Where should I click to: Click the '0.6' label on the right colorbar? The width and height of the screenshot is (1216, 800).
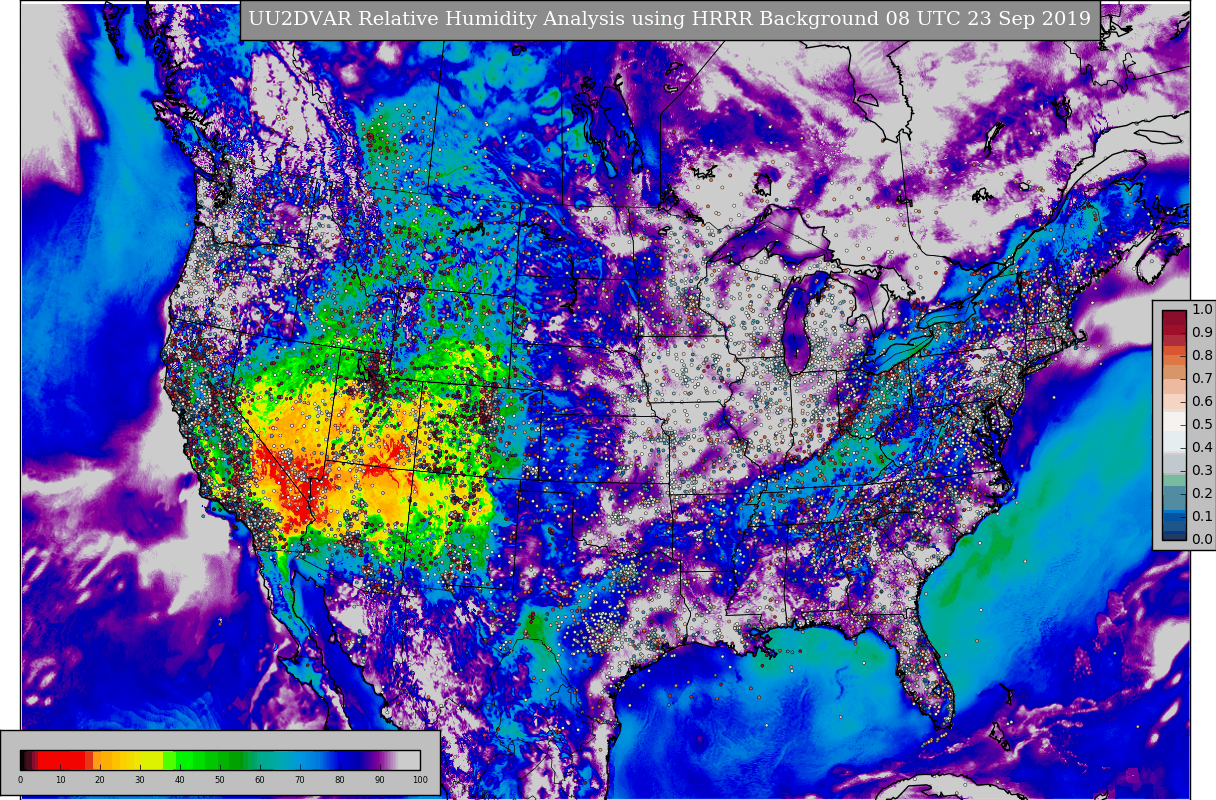[x=1202, y=402]
